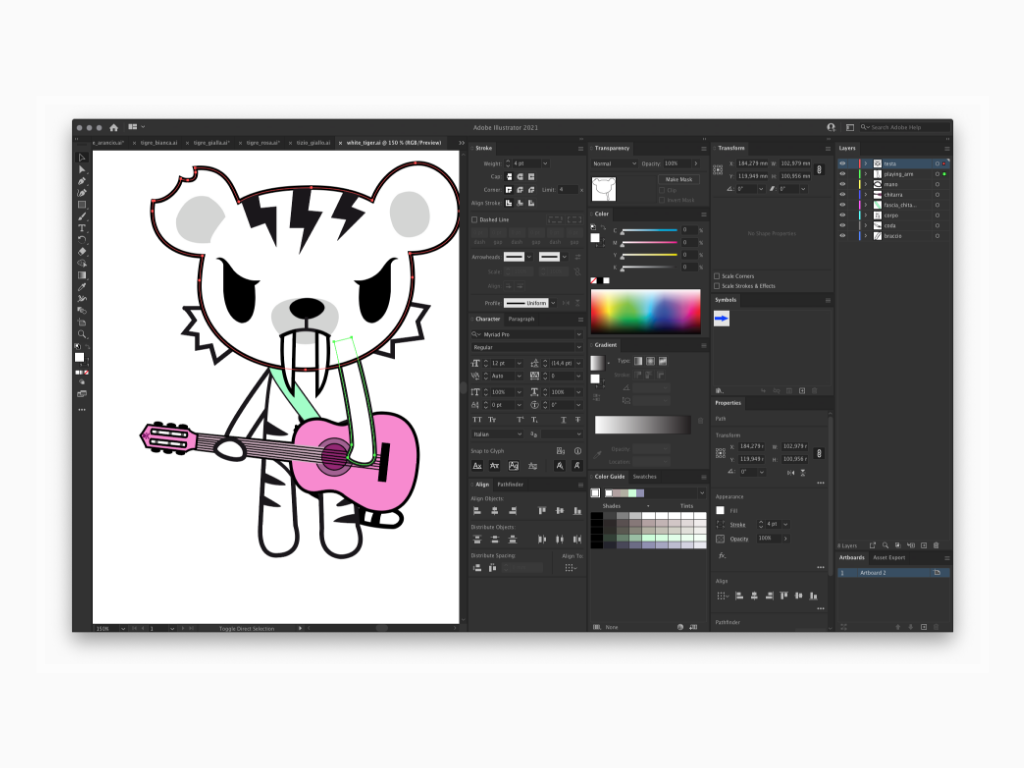Hide the corpo layer
Image resolution: width=1024 pixels, height=768 pixels.
pyautogui.click(x=842, y=215)
